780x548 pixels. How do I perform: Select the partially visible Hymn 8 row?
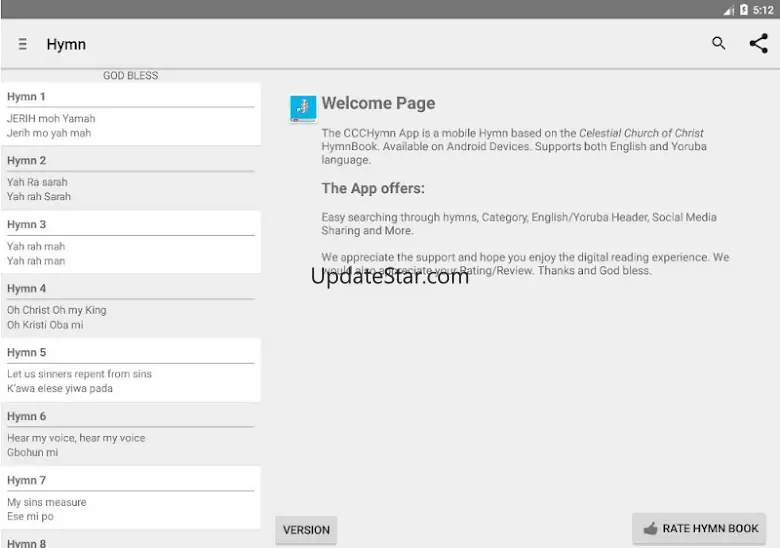[x=131, y=540]
